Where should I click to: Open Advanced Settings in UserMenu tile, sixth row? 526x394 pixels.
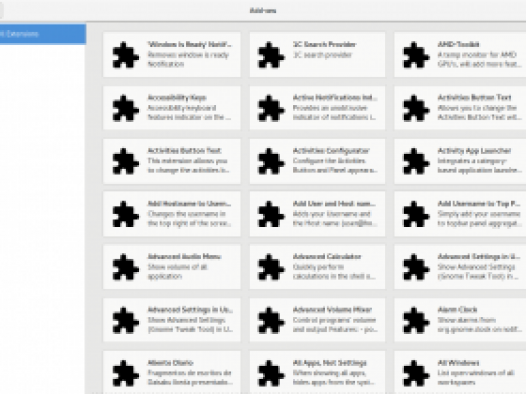(x=172, y=320)
